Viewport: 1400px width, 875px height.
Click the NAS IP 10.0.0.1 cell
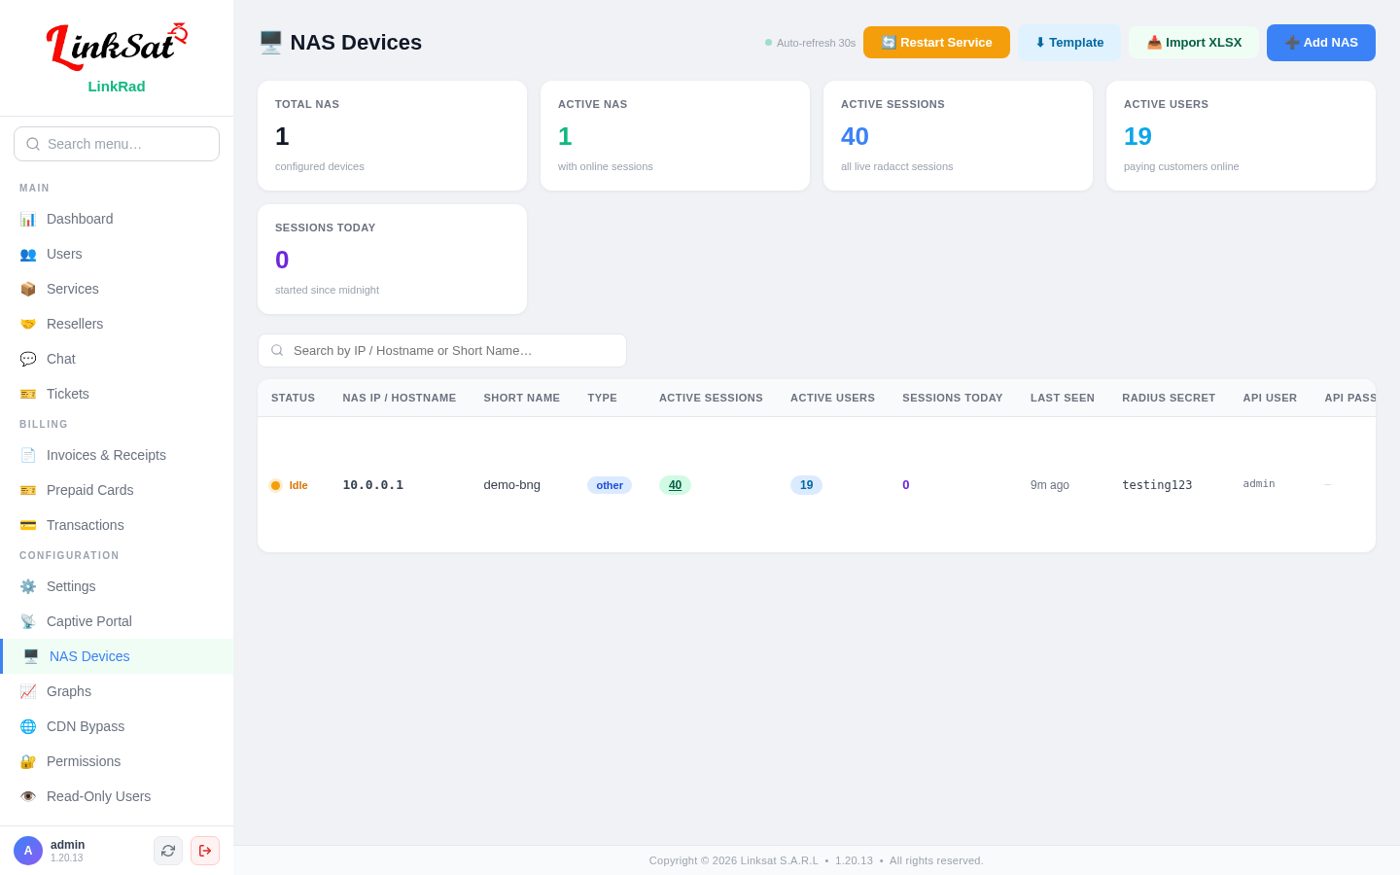click(x=373, y=485)
